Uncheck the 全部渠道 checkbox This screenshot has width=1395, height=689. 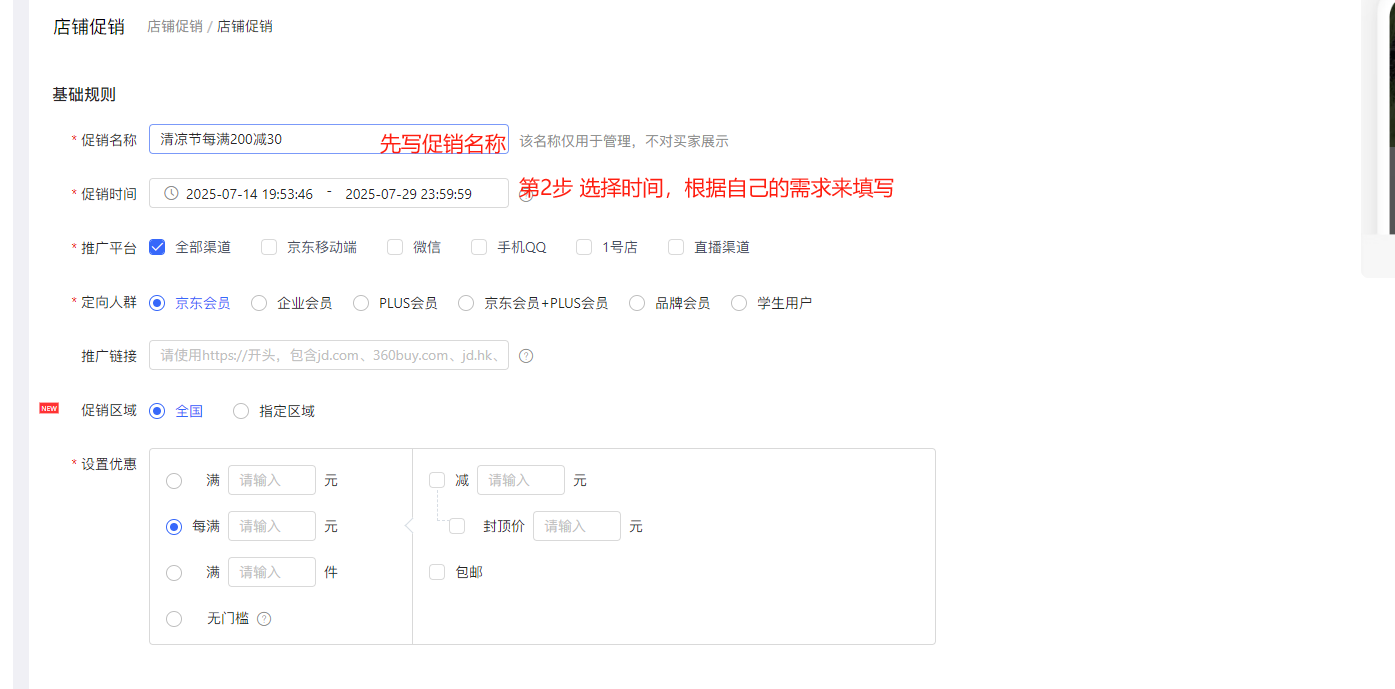tap(157, 247)
